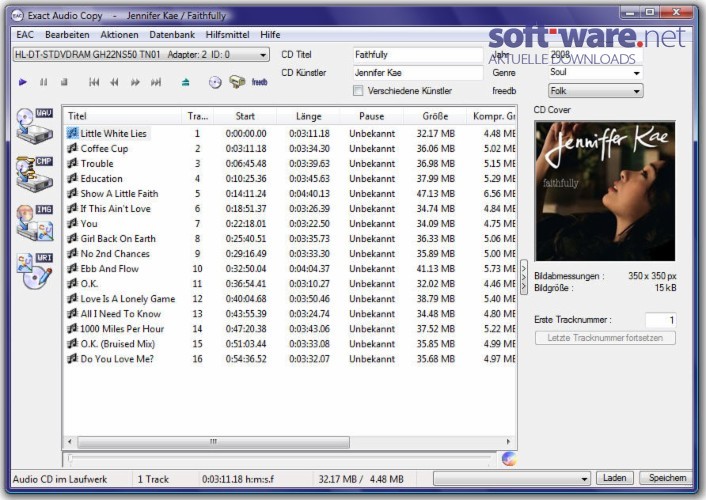Click the colorful disc icon beside the progress bar

tap(509, 459)
